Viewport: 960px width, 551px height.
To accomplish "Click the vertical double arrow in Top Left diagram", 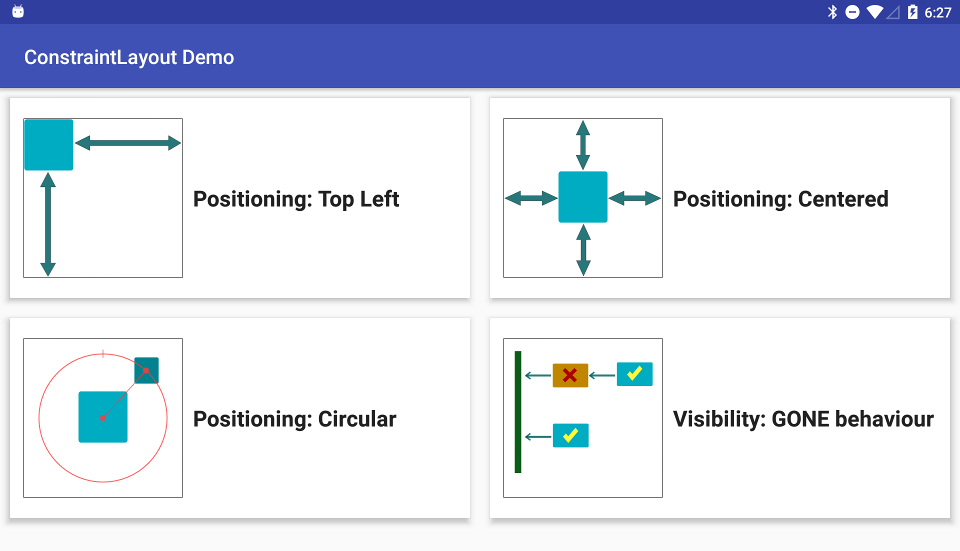I will click(x=47, y=224).
